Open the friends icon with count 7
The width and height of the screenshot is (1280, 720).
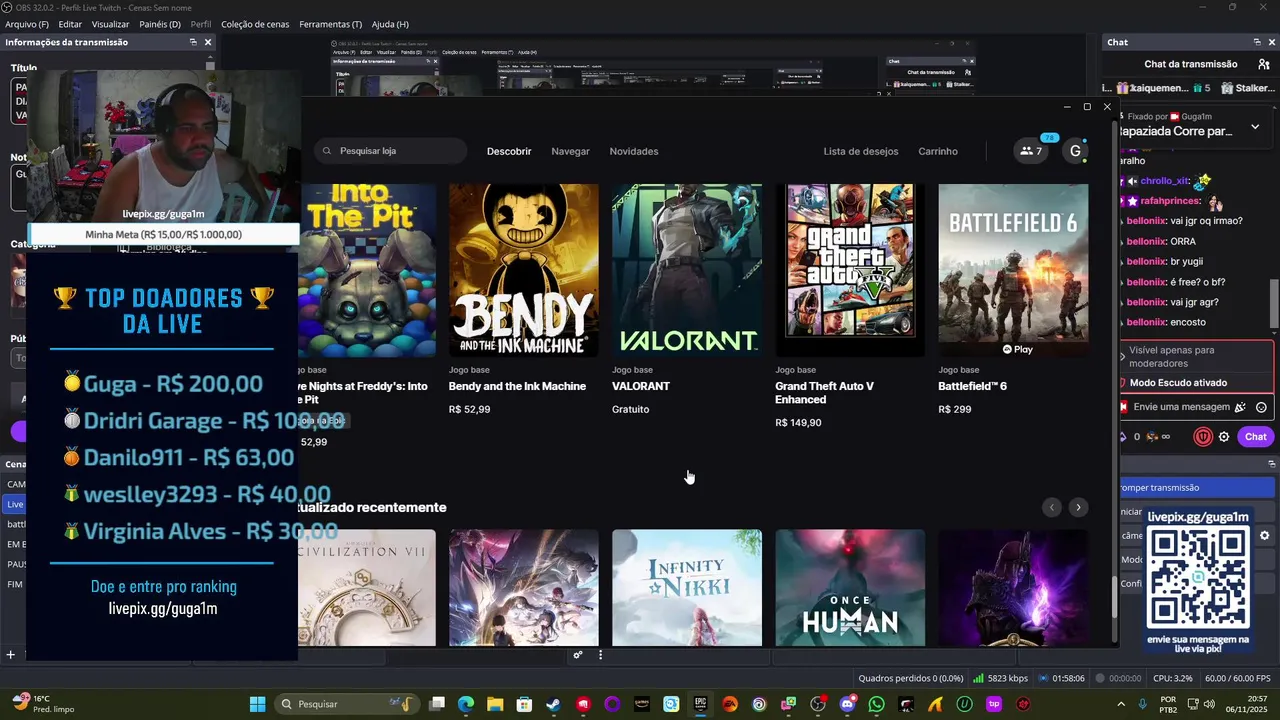coord(1031,151)
